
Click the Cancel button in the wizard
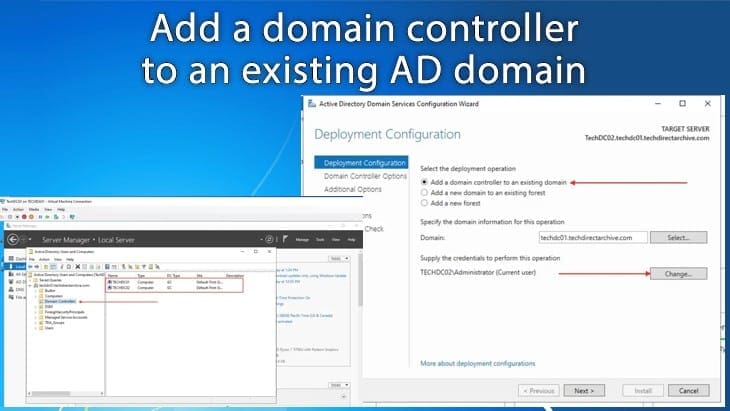pos(689,391)
